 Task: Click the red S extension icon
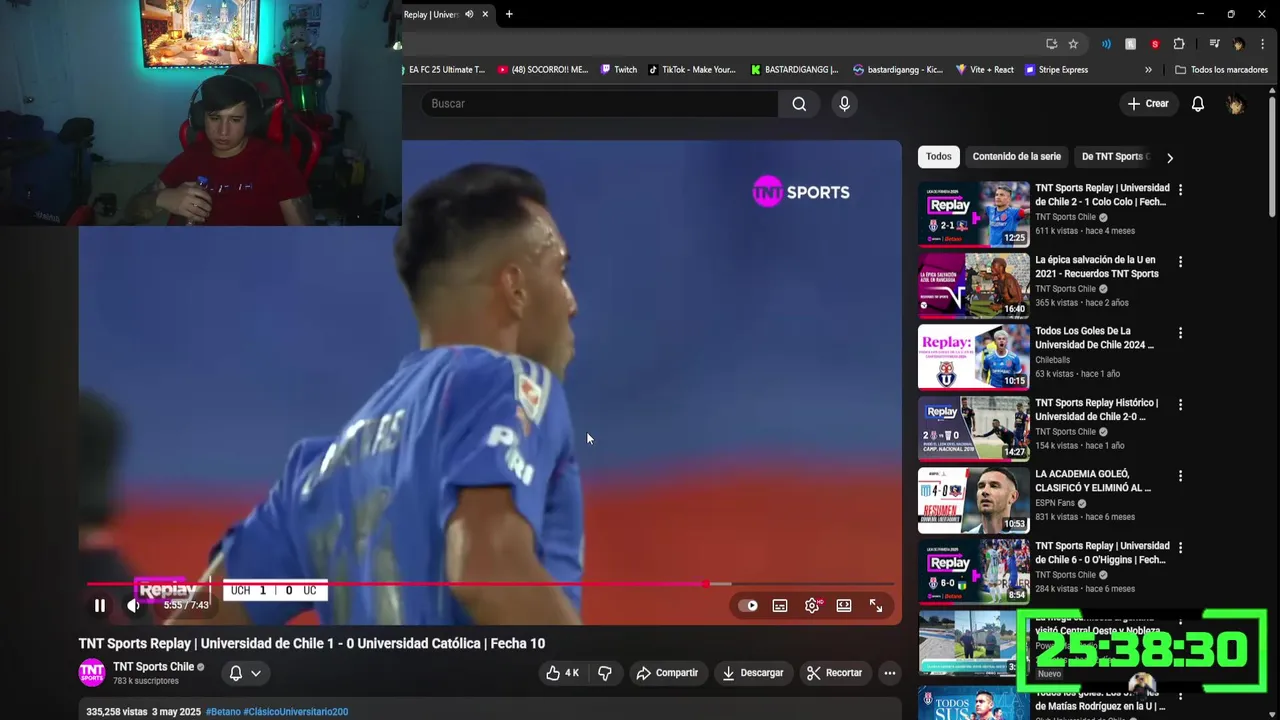(x=1155, y=44)
